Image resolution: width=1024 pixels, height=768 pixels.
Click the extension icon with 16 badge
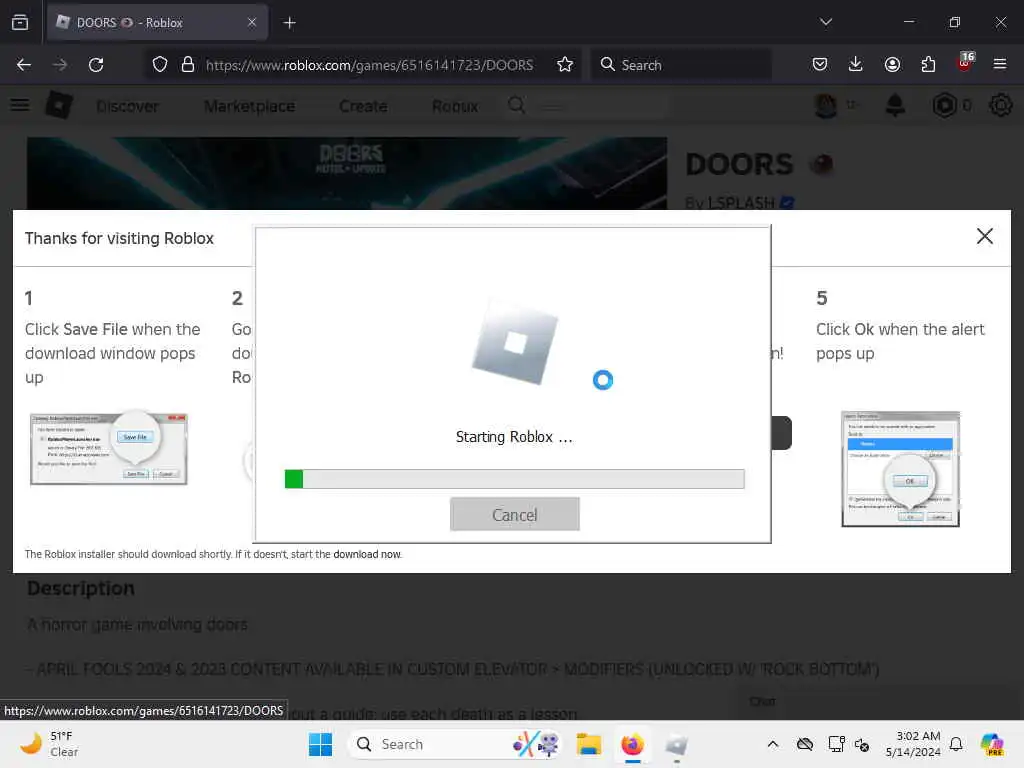[x=965, y=63]
